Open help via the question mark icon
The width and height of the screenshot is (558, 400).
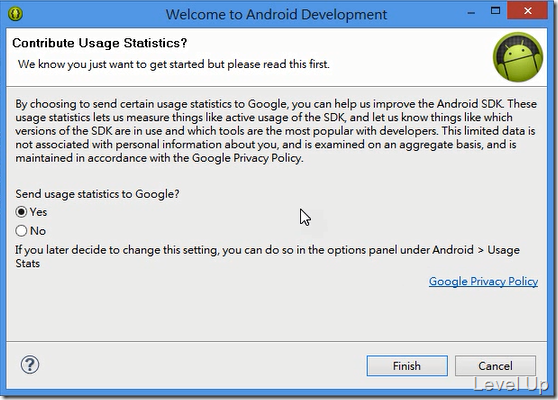30,365
